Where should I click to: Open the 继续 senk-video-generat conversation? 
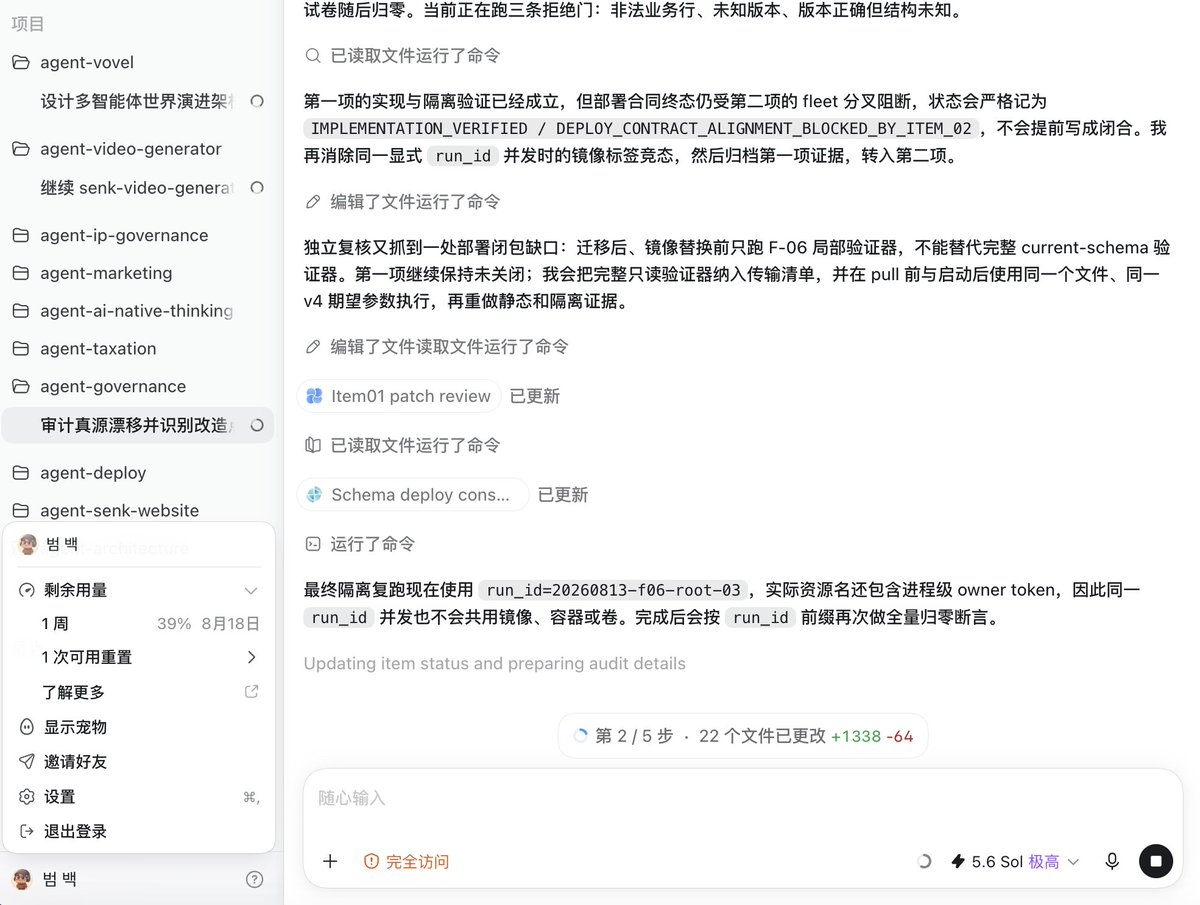click(137, 188)
